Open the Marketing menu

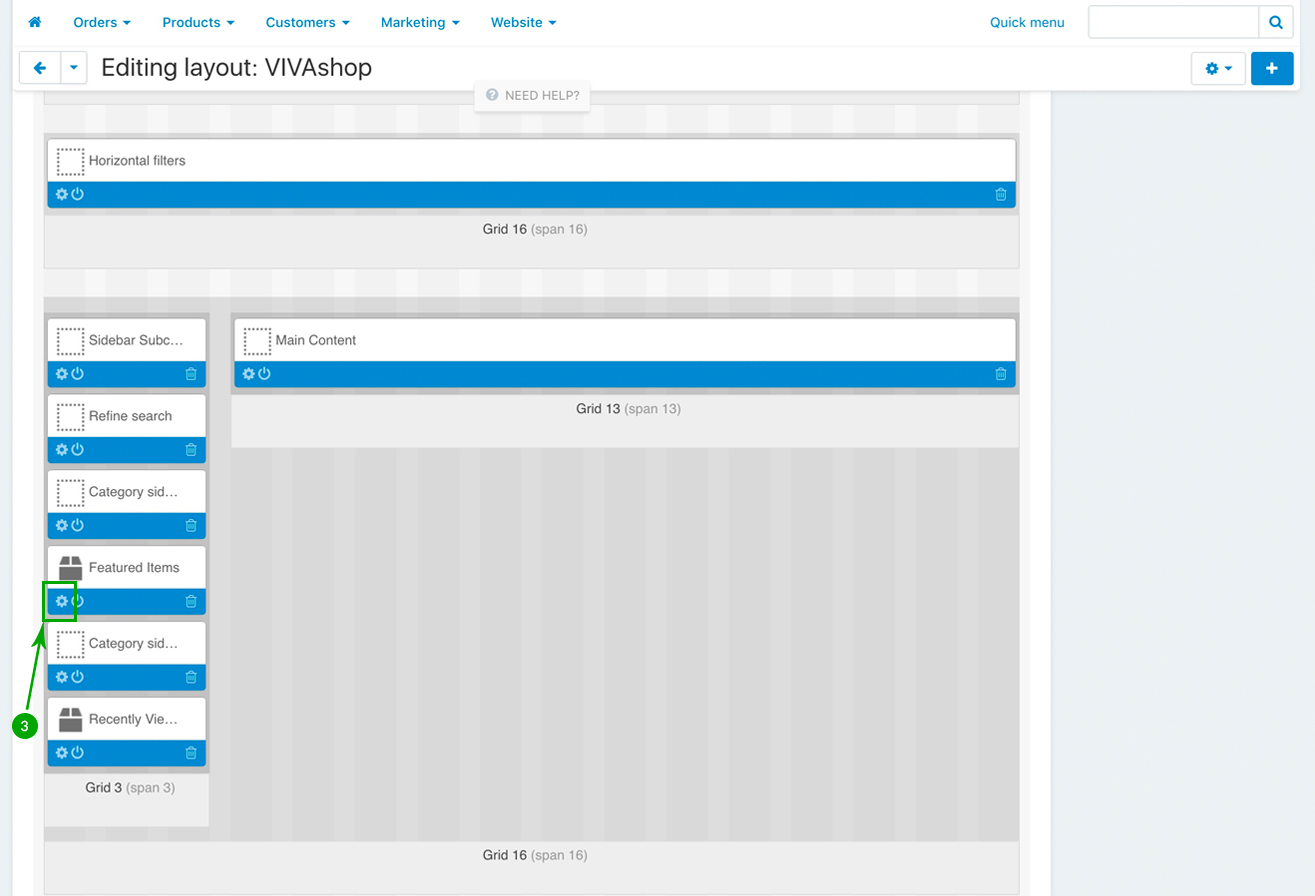pyautogui.click(x=420, y=22)
